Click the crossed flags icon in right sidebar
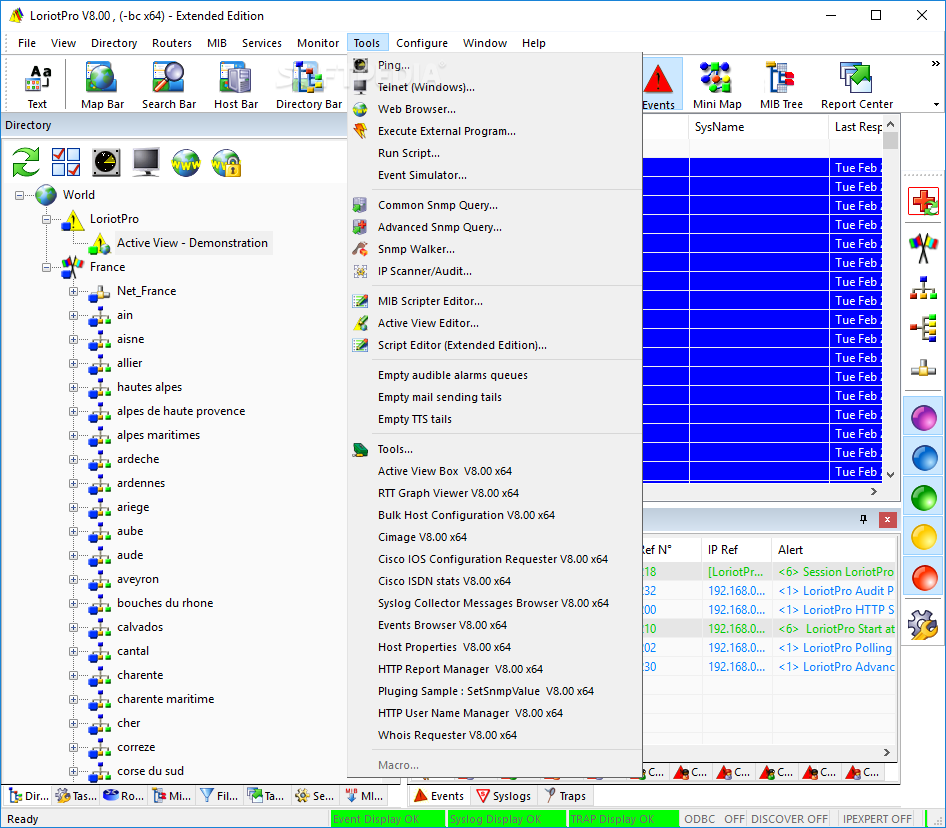The image size is (946, 828). 924,247
